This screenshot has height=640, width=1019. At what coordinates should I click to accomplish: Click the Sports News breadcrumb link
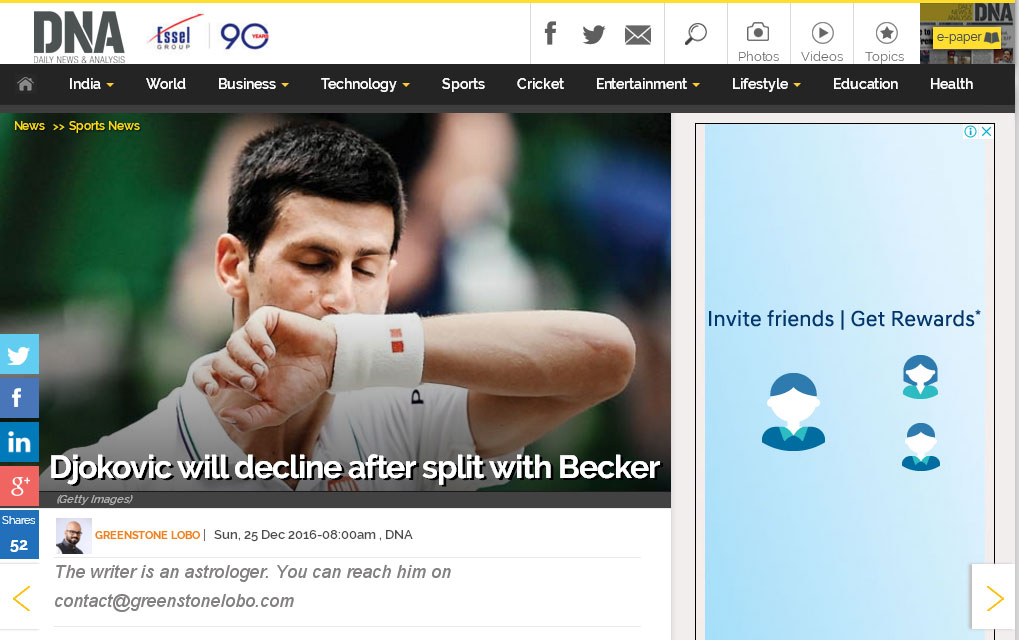click(104, 125)
